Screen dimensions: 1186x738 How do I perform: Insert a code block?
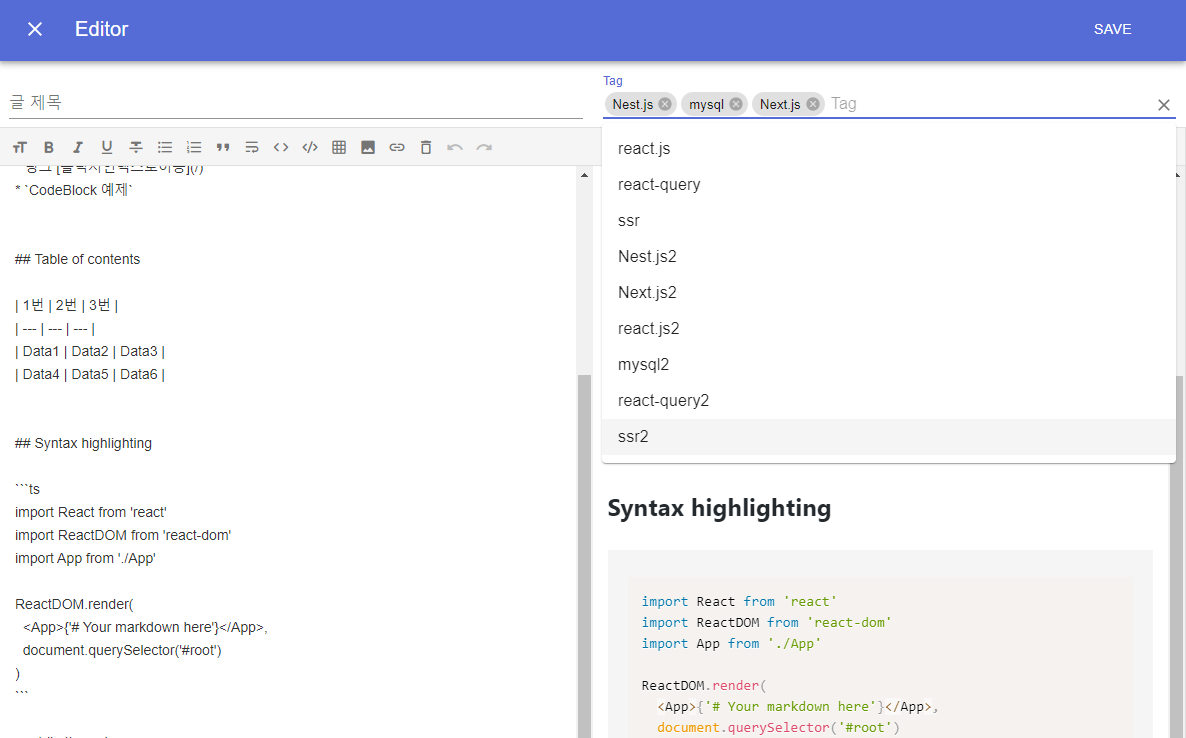point(310,147)
